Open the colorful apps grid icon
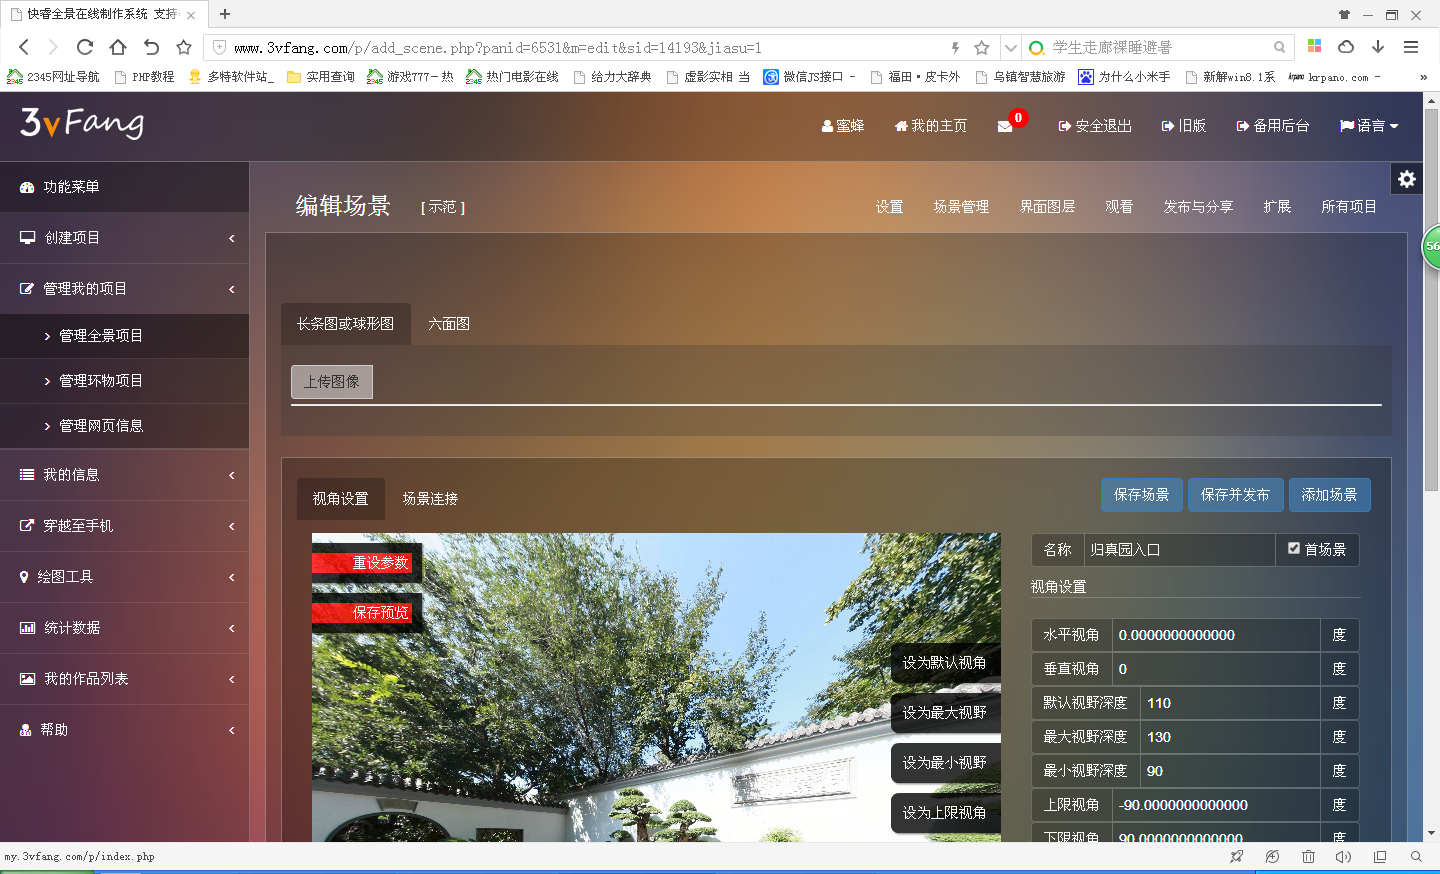1440x874 pixels. pyautogui.click(x=1315, y=46)
